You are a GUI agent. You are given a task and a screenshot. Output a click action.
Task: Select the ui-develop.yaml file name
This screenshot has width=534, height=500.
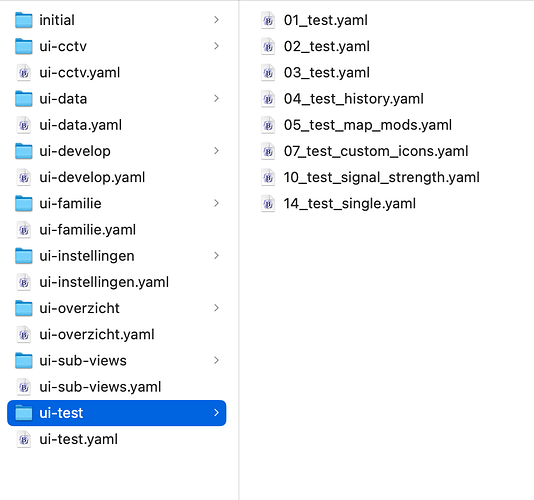pyautogui.click(x=92, y=177)
